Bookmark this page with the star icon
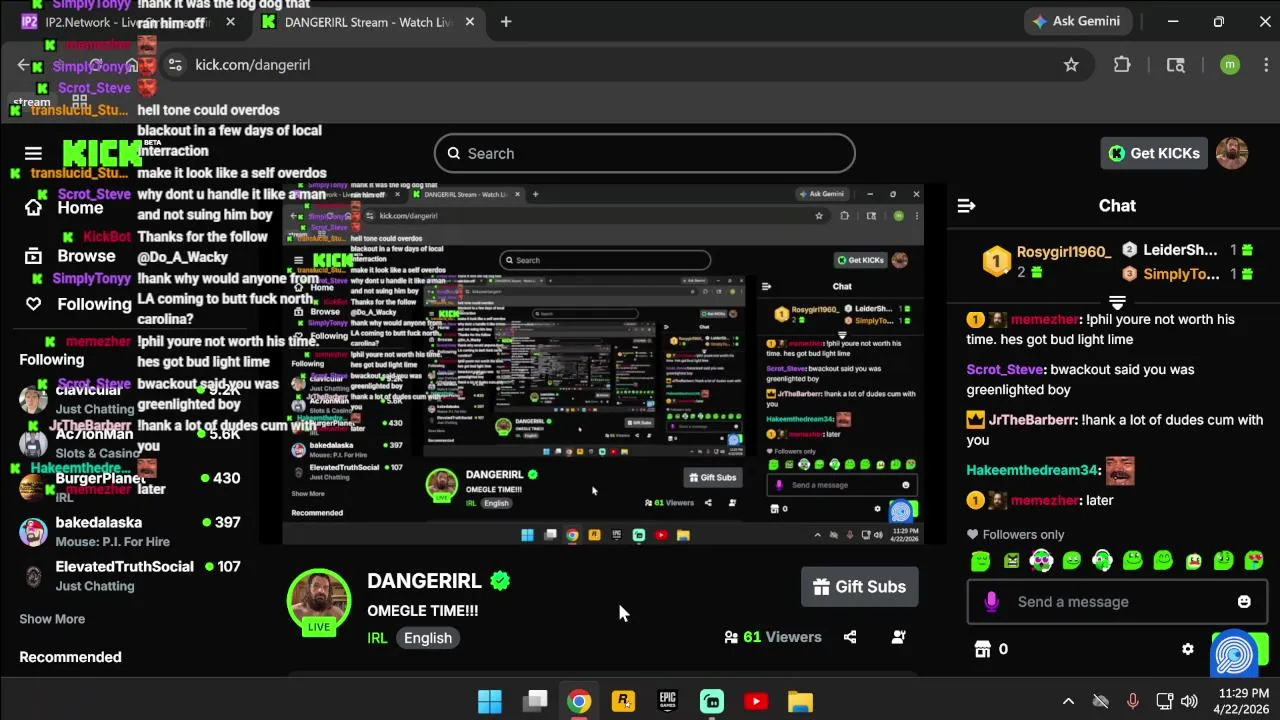The width and height of the screenshot is (1280, 720). click(x=1071, y=65)
